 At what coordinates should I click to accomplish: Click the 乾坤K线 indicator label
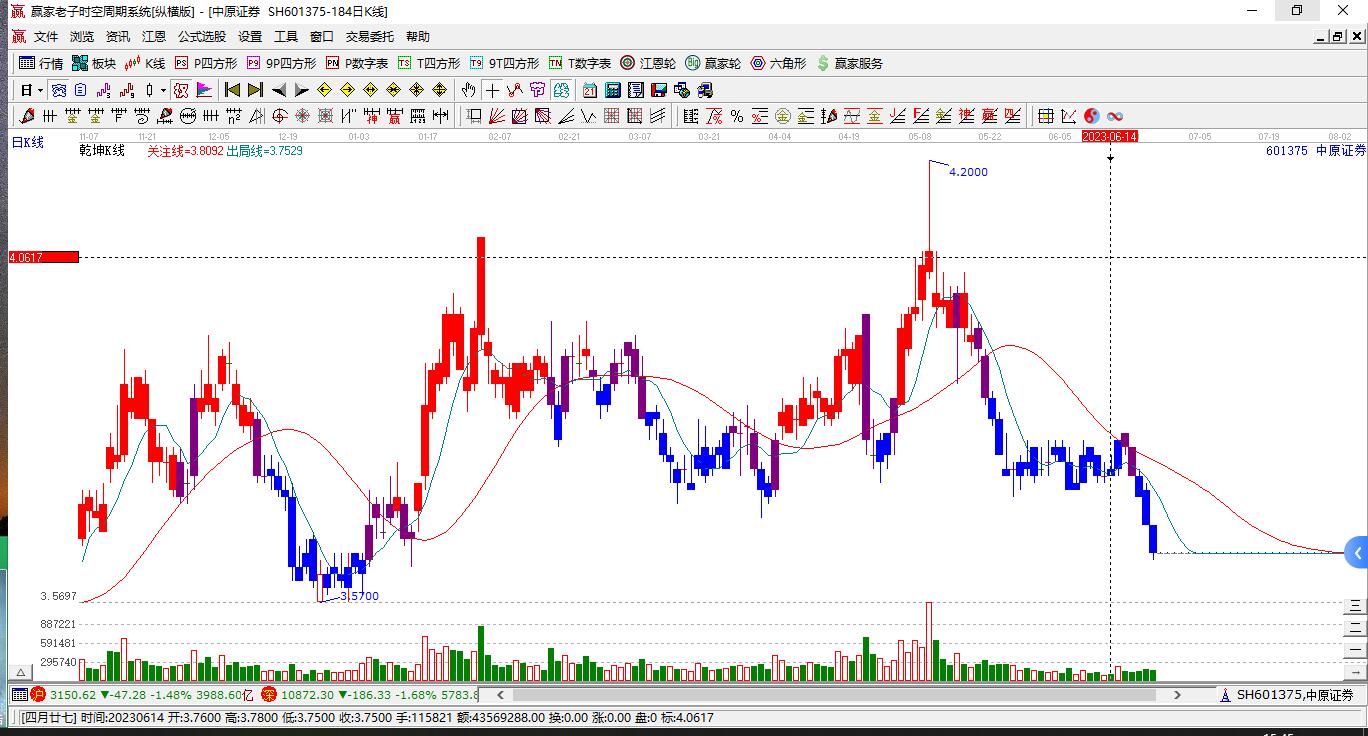point(102,151)
